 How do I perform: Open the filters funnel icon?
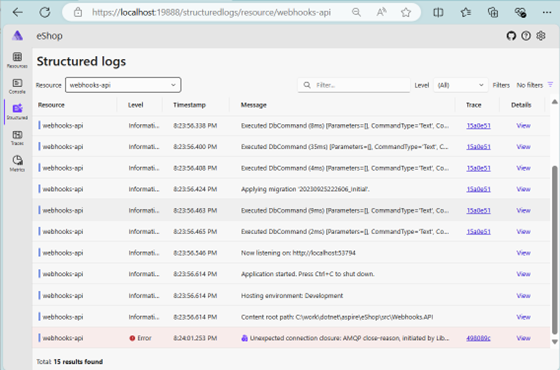550,85
